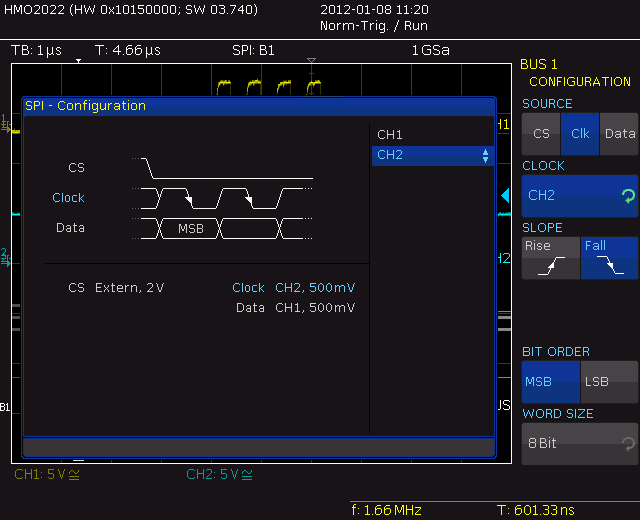Click the trigger time marker above the waveform

pyautogui.click(x=311, y=66)
